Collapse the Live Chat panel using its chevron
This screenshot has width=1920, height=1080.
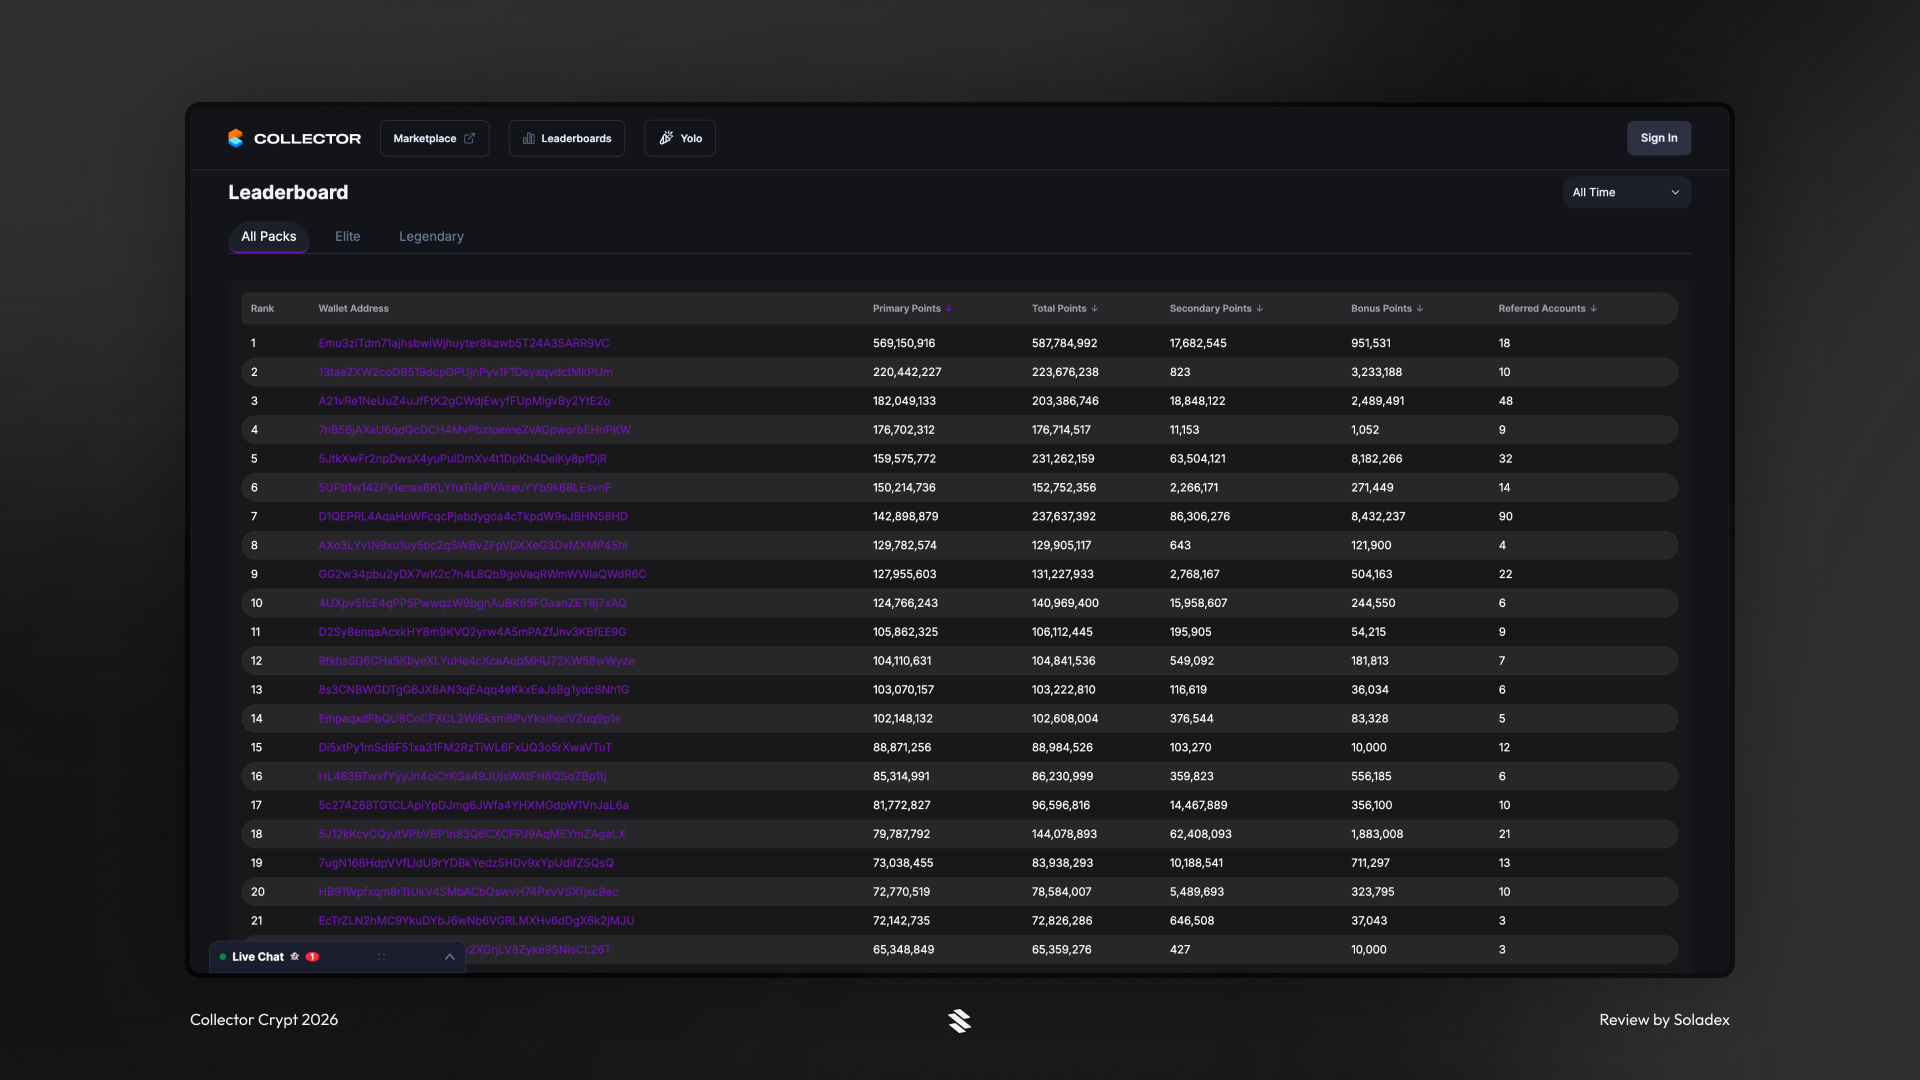point(449,957)
